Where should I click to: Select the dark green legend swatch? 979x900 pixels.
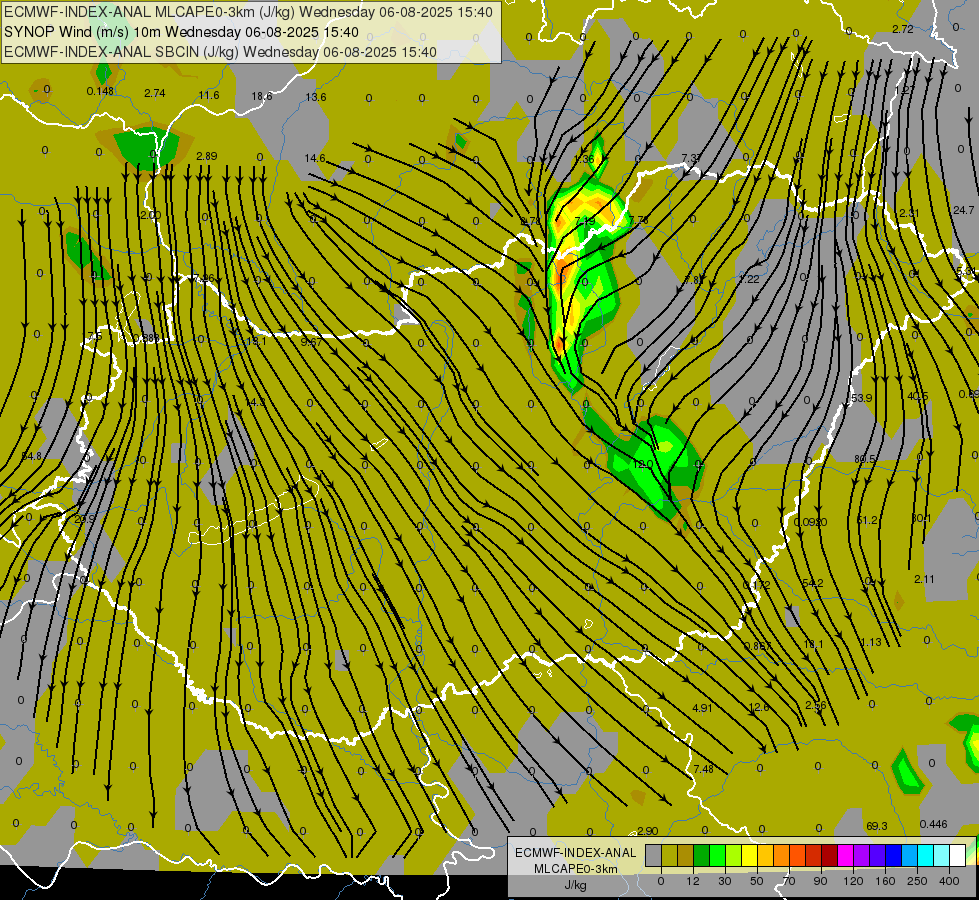point(701,856)
